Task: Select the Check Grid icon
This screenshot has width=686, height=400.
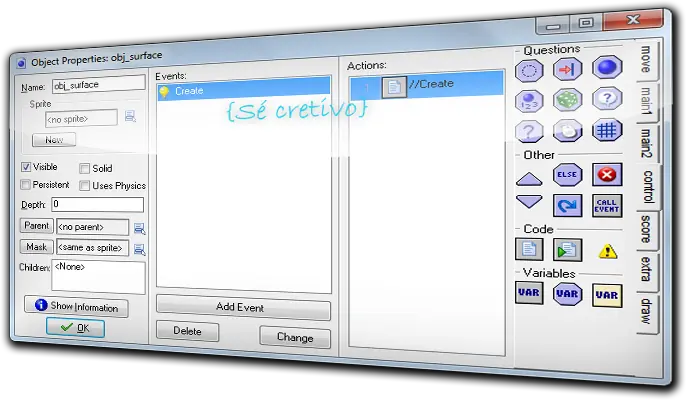Action: [607, 130]
